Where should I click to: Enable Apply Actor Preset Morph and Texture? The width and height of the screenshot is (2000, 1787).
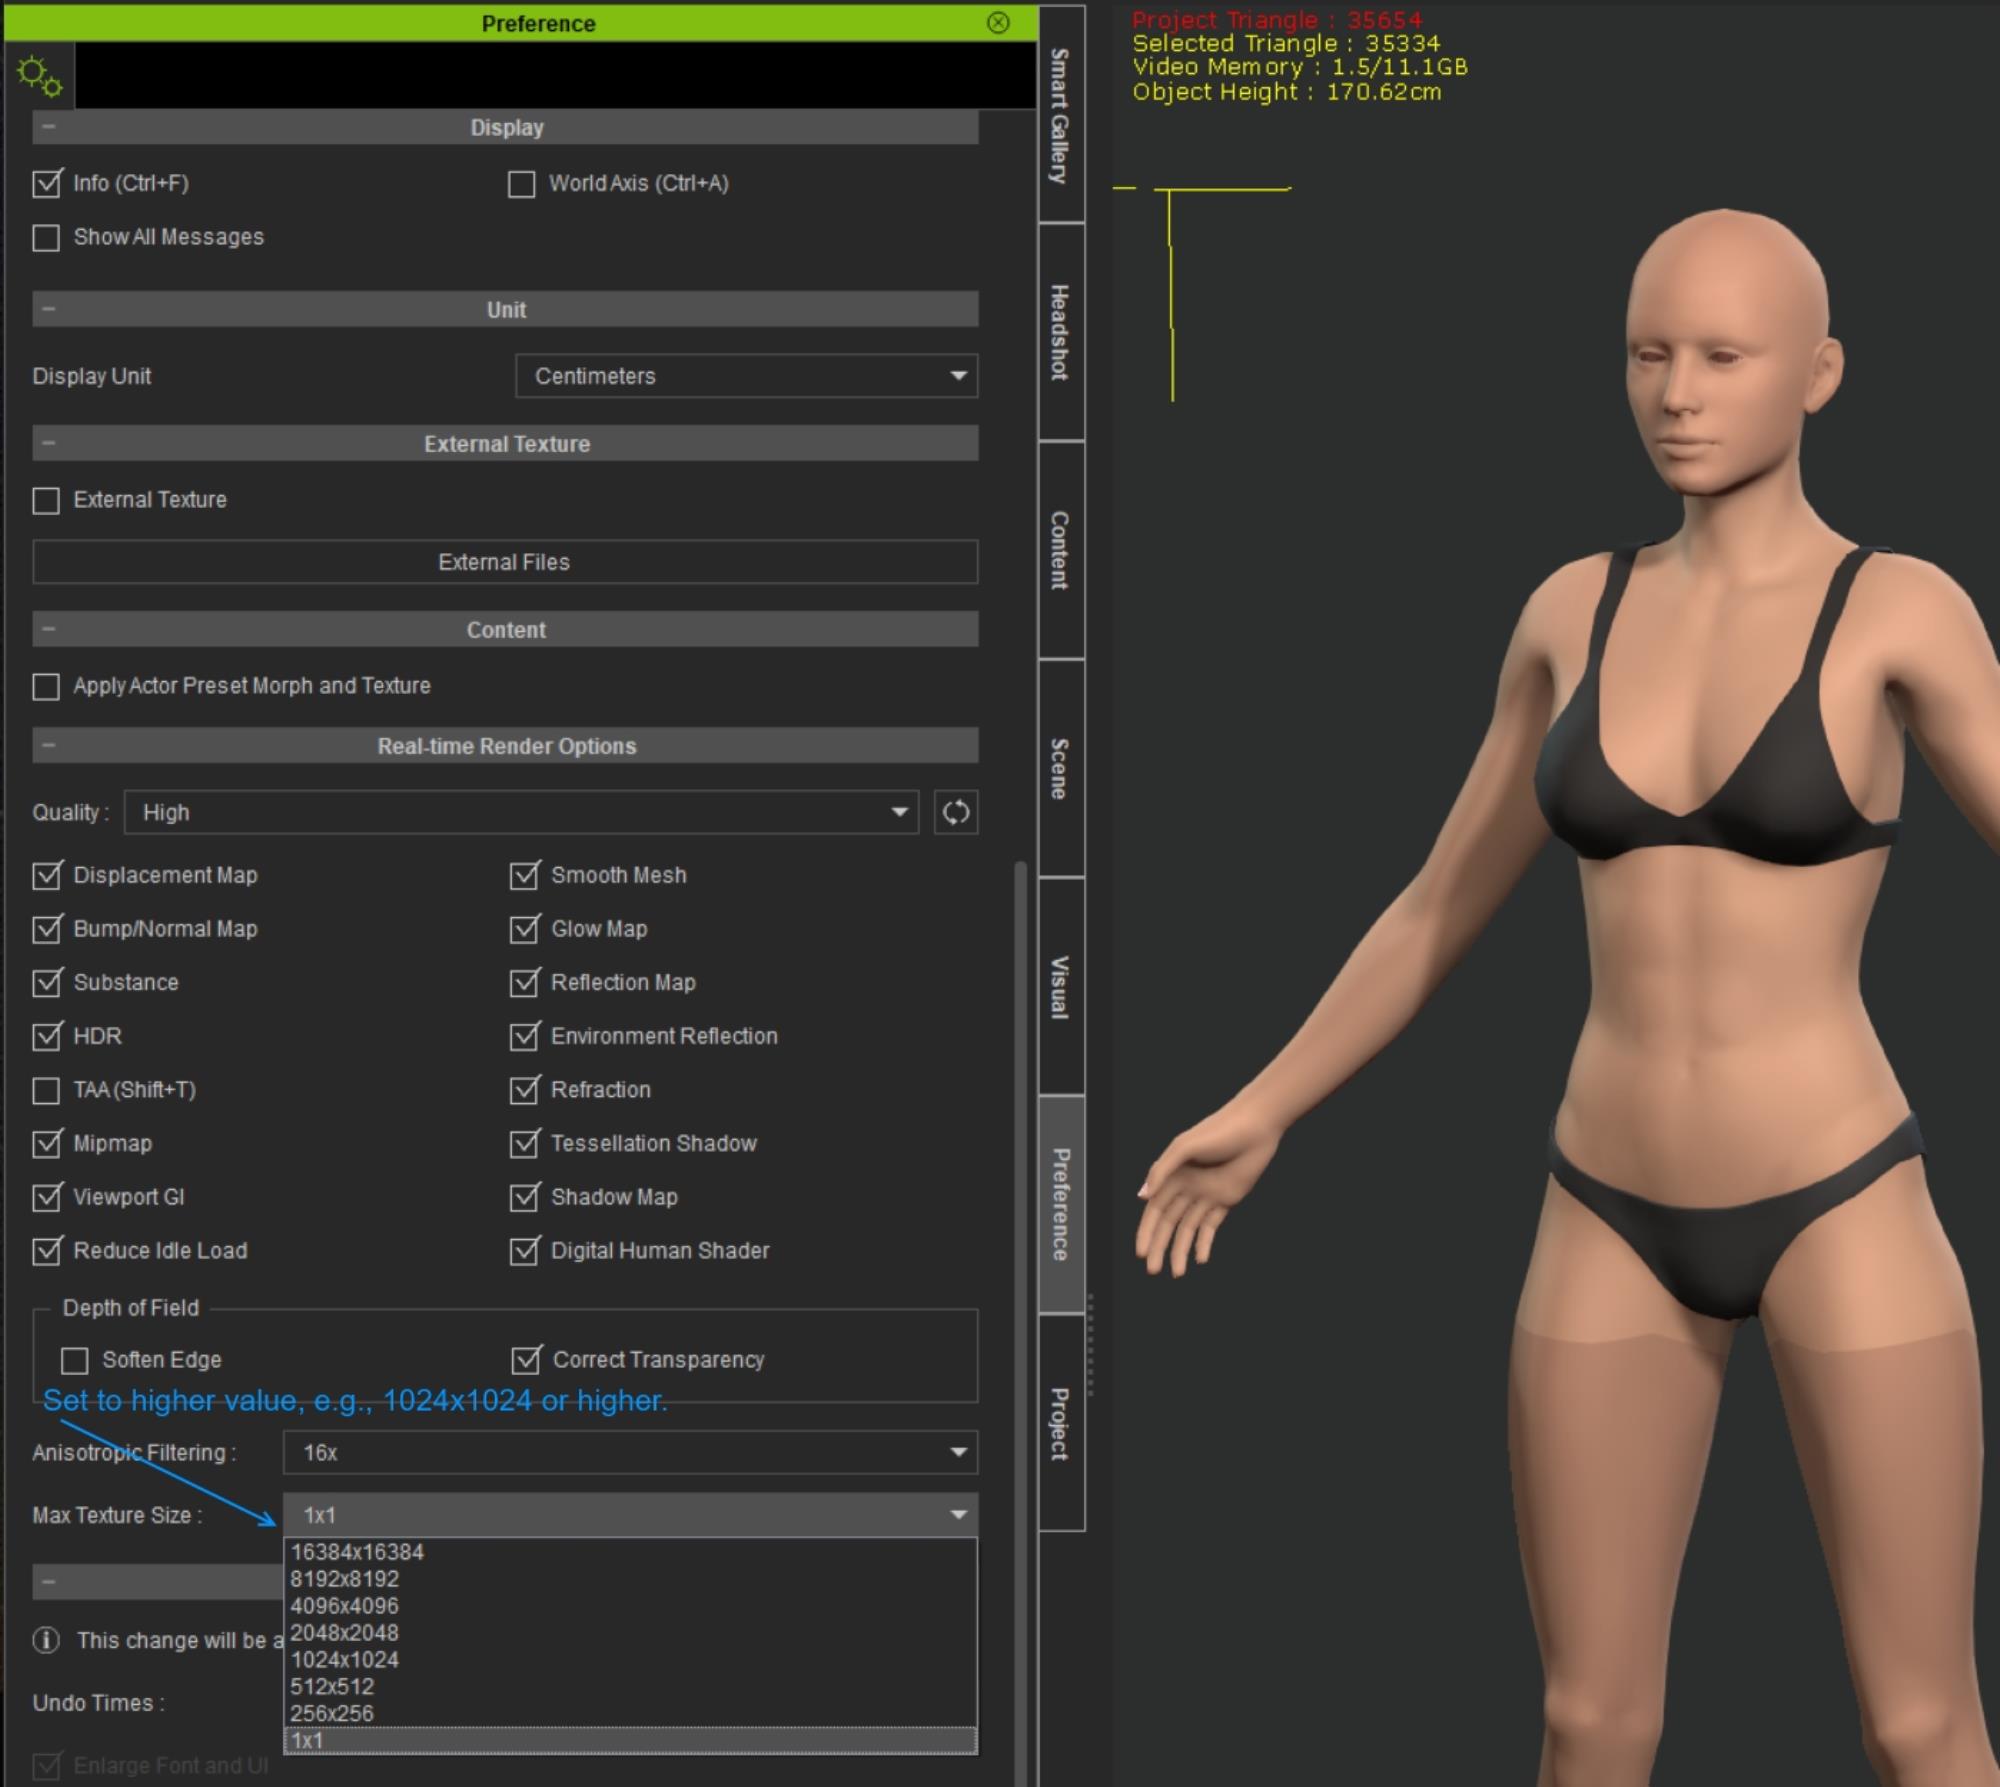46,686
